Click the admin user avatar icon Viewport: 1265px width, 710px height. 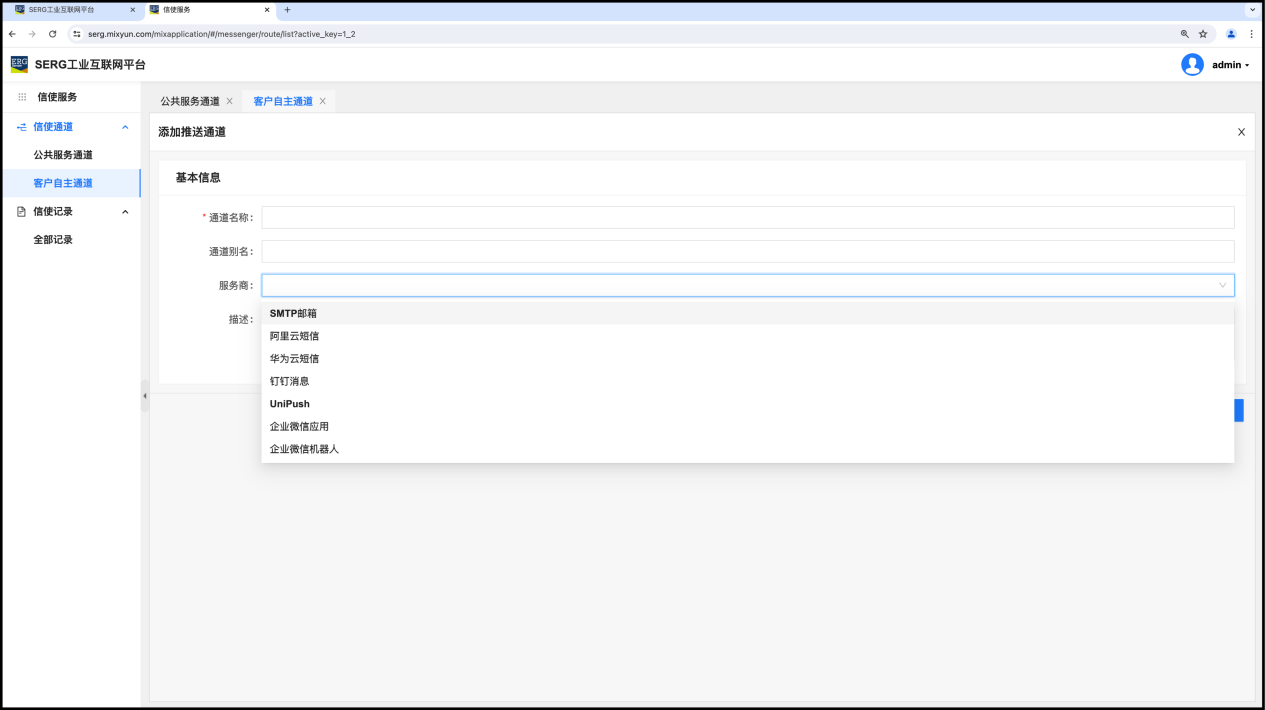(x=1192, y=65)
